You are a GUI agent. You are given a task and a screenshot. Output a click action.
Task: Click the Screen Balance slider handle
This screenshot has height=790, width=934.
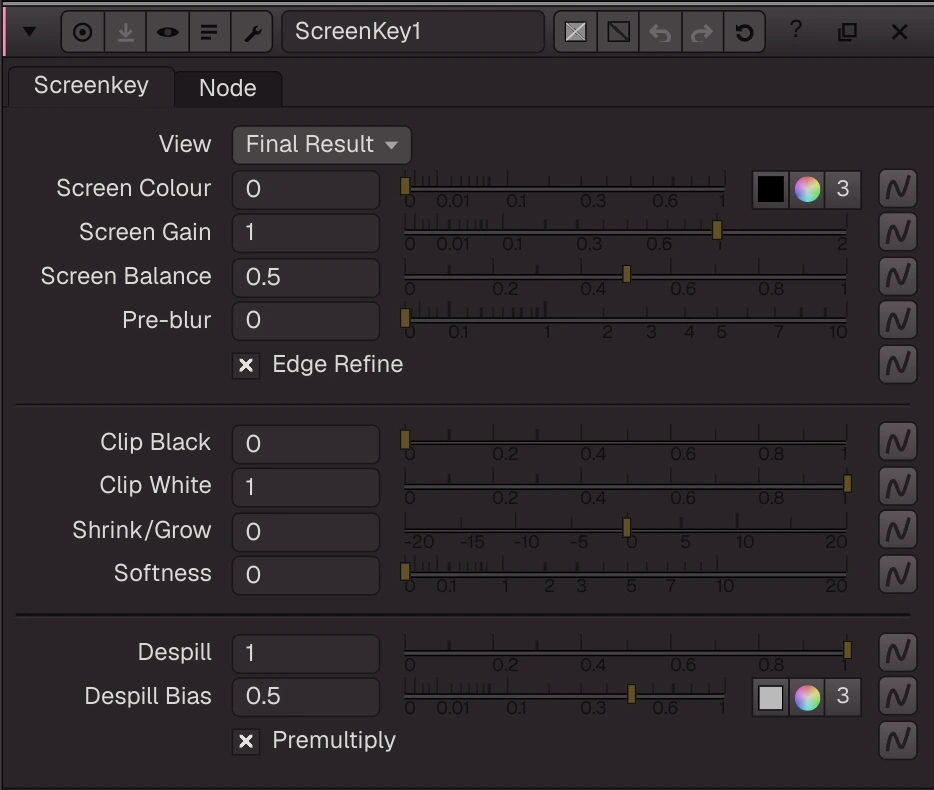coord(627,274)
